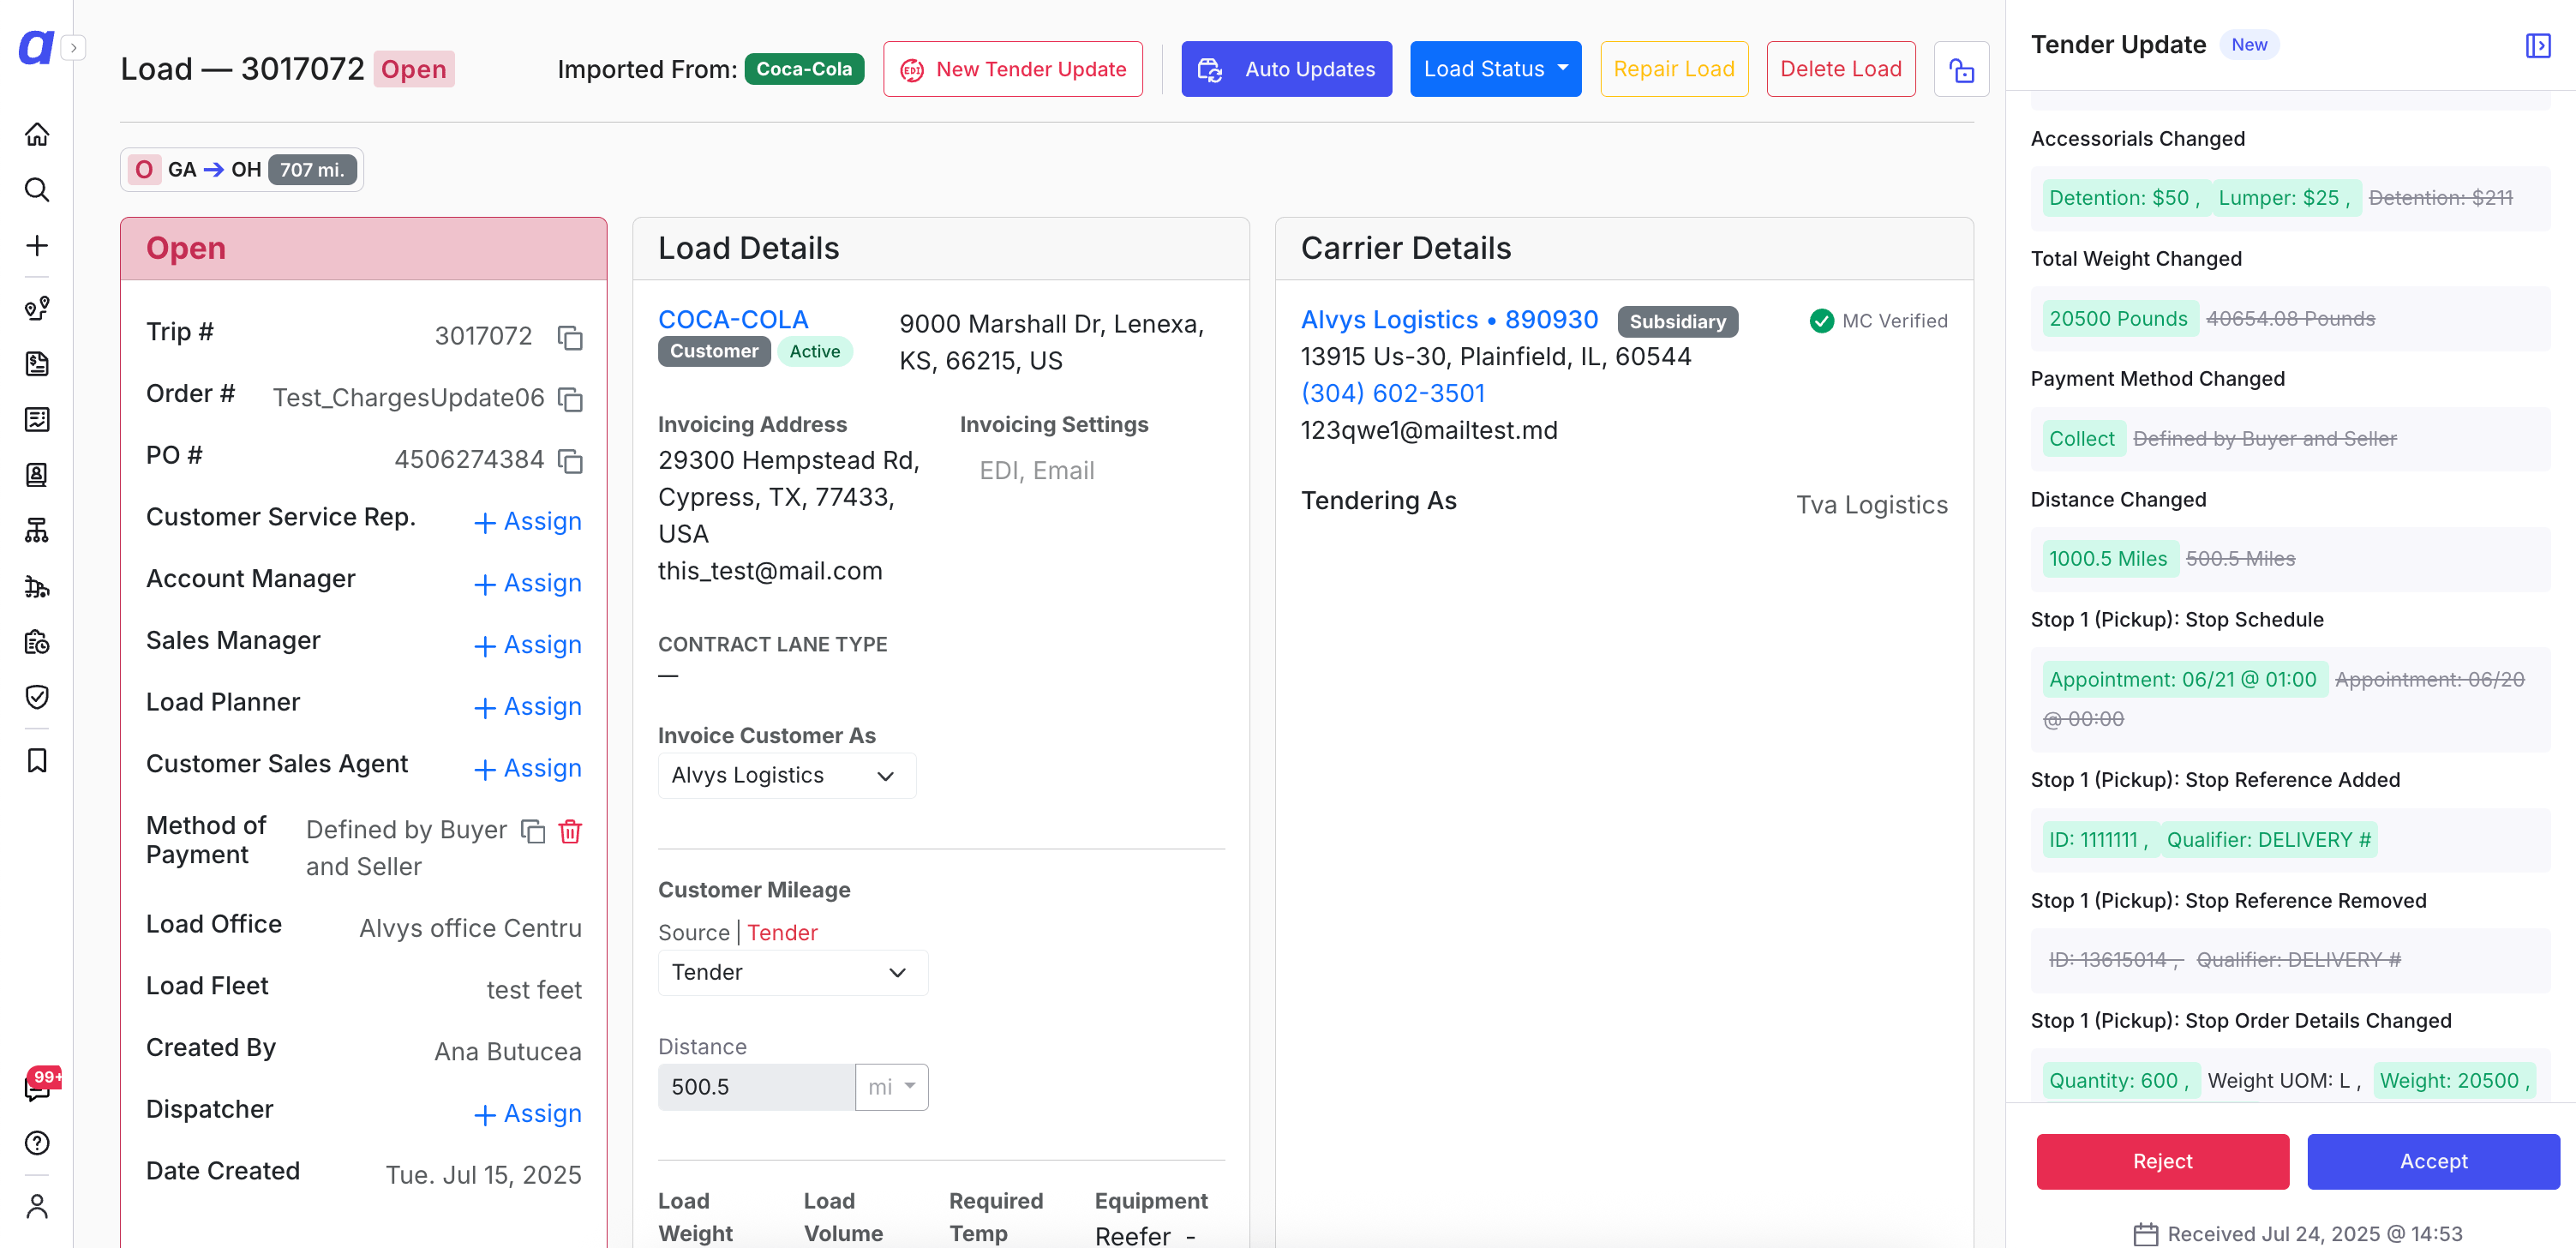Expand the Load Status dropdown

click(1495, 69)
